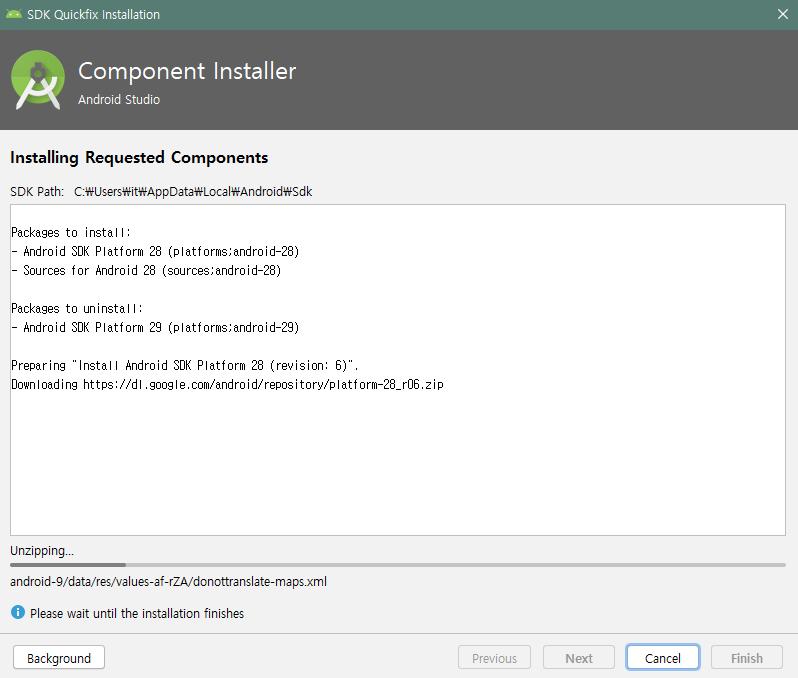Click the 'Packages to install:' line
The image size is (798, 678).
click(71, 233)
